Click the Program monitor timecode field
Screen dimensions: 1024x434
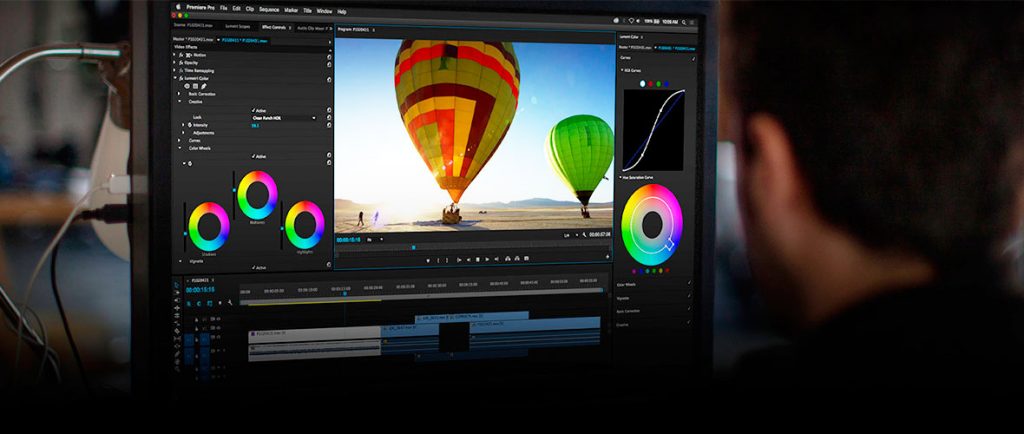click(x=348, y=240)
